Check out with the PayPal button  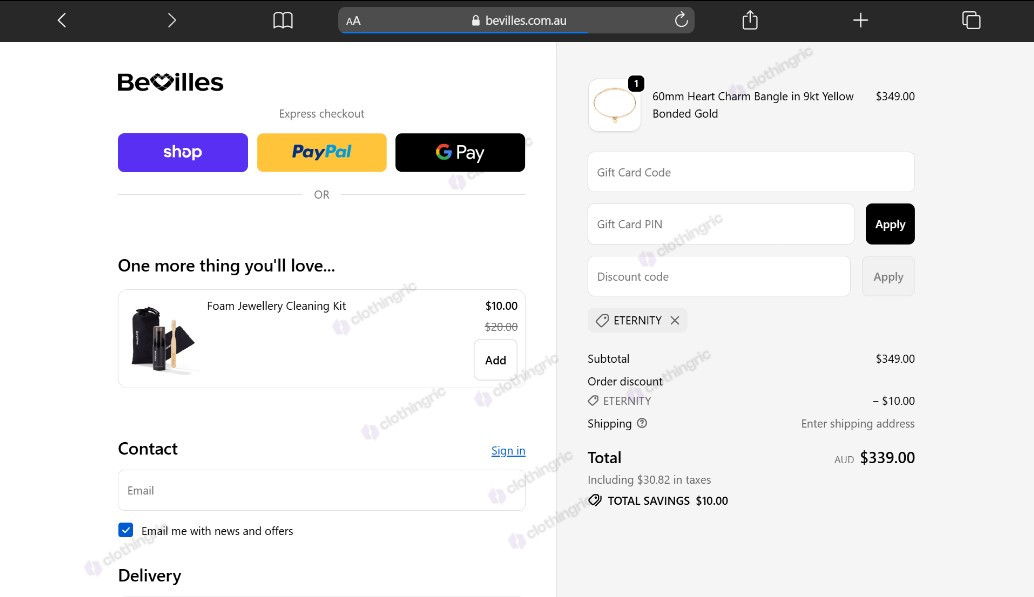[x=322, y=152]
